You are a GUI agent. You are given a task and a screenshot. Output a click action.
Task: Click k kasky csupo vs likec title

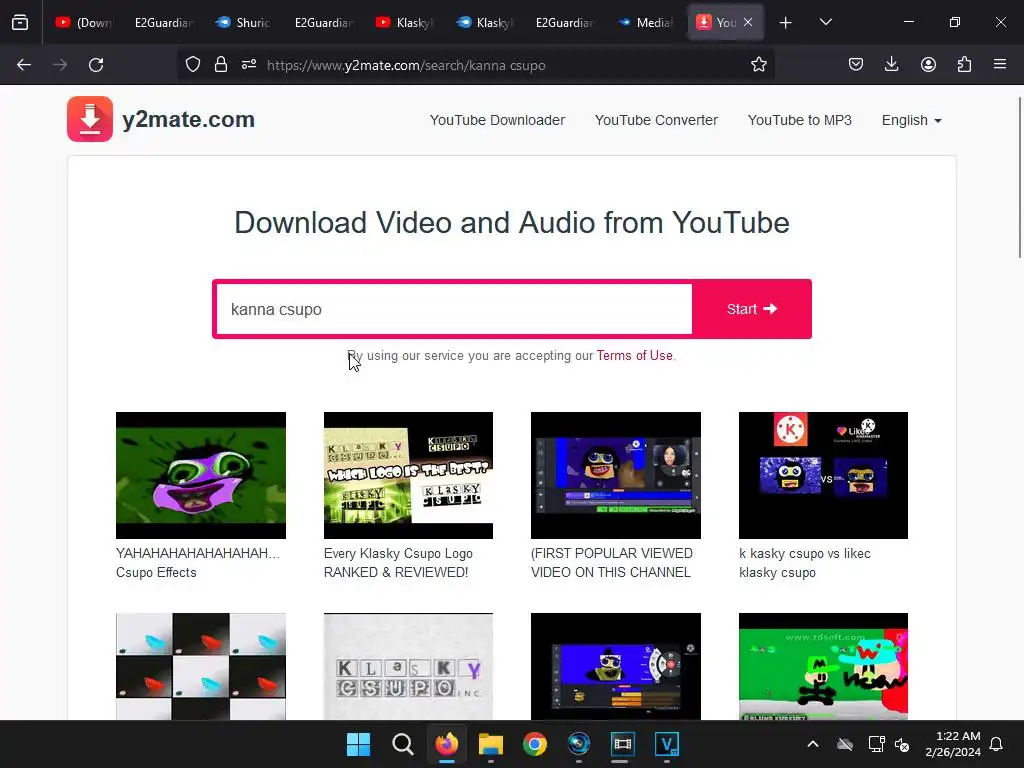[805, 562]
